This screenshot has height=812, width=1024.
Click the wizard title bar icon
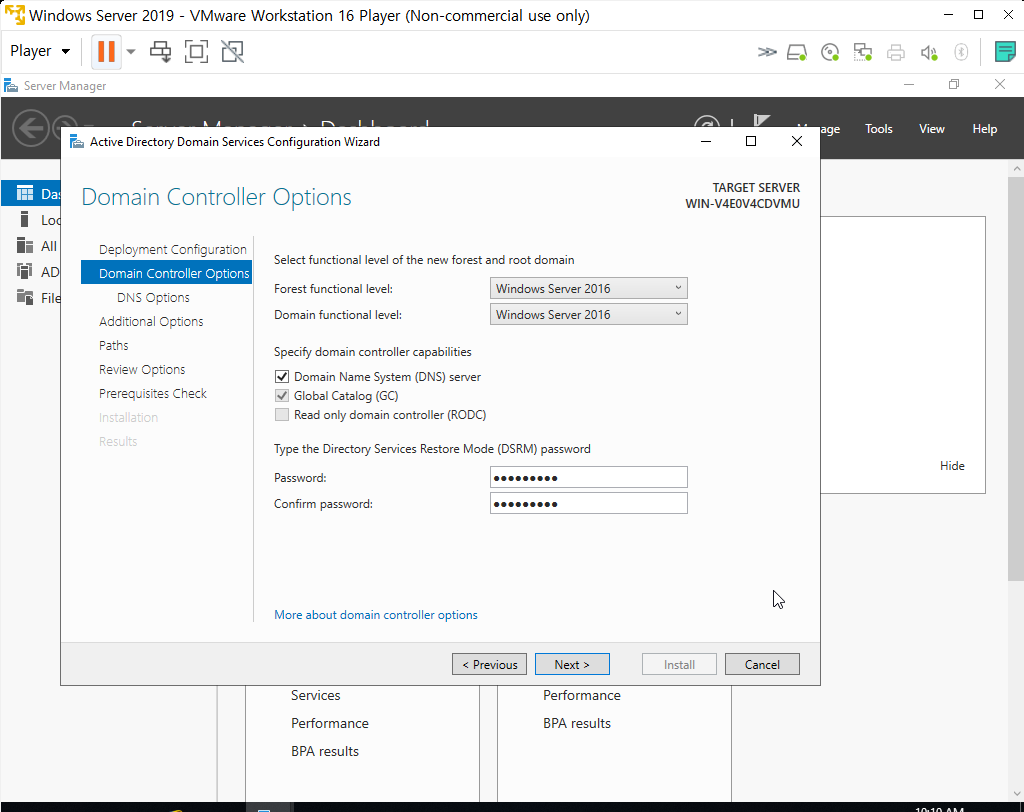[77, 142]
